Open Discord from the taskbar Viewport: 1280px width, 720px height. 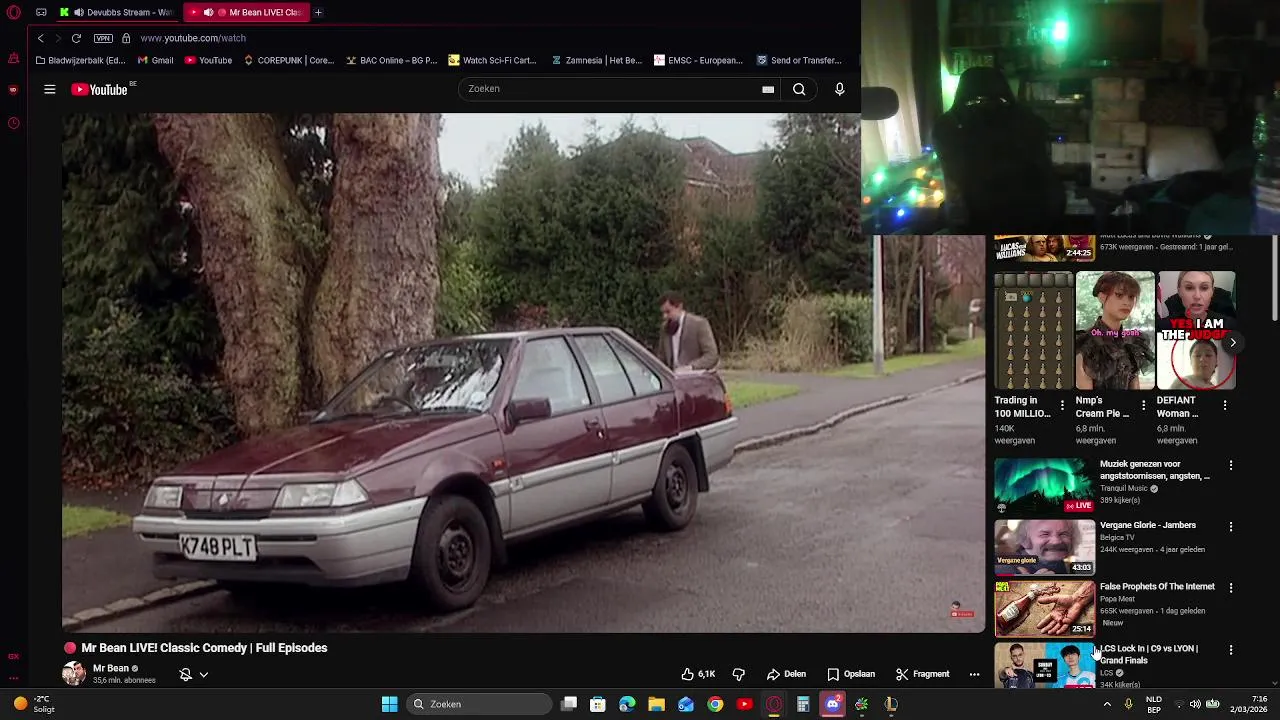point(832,704)
